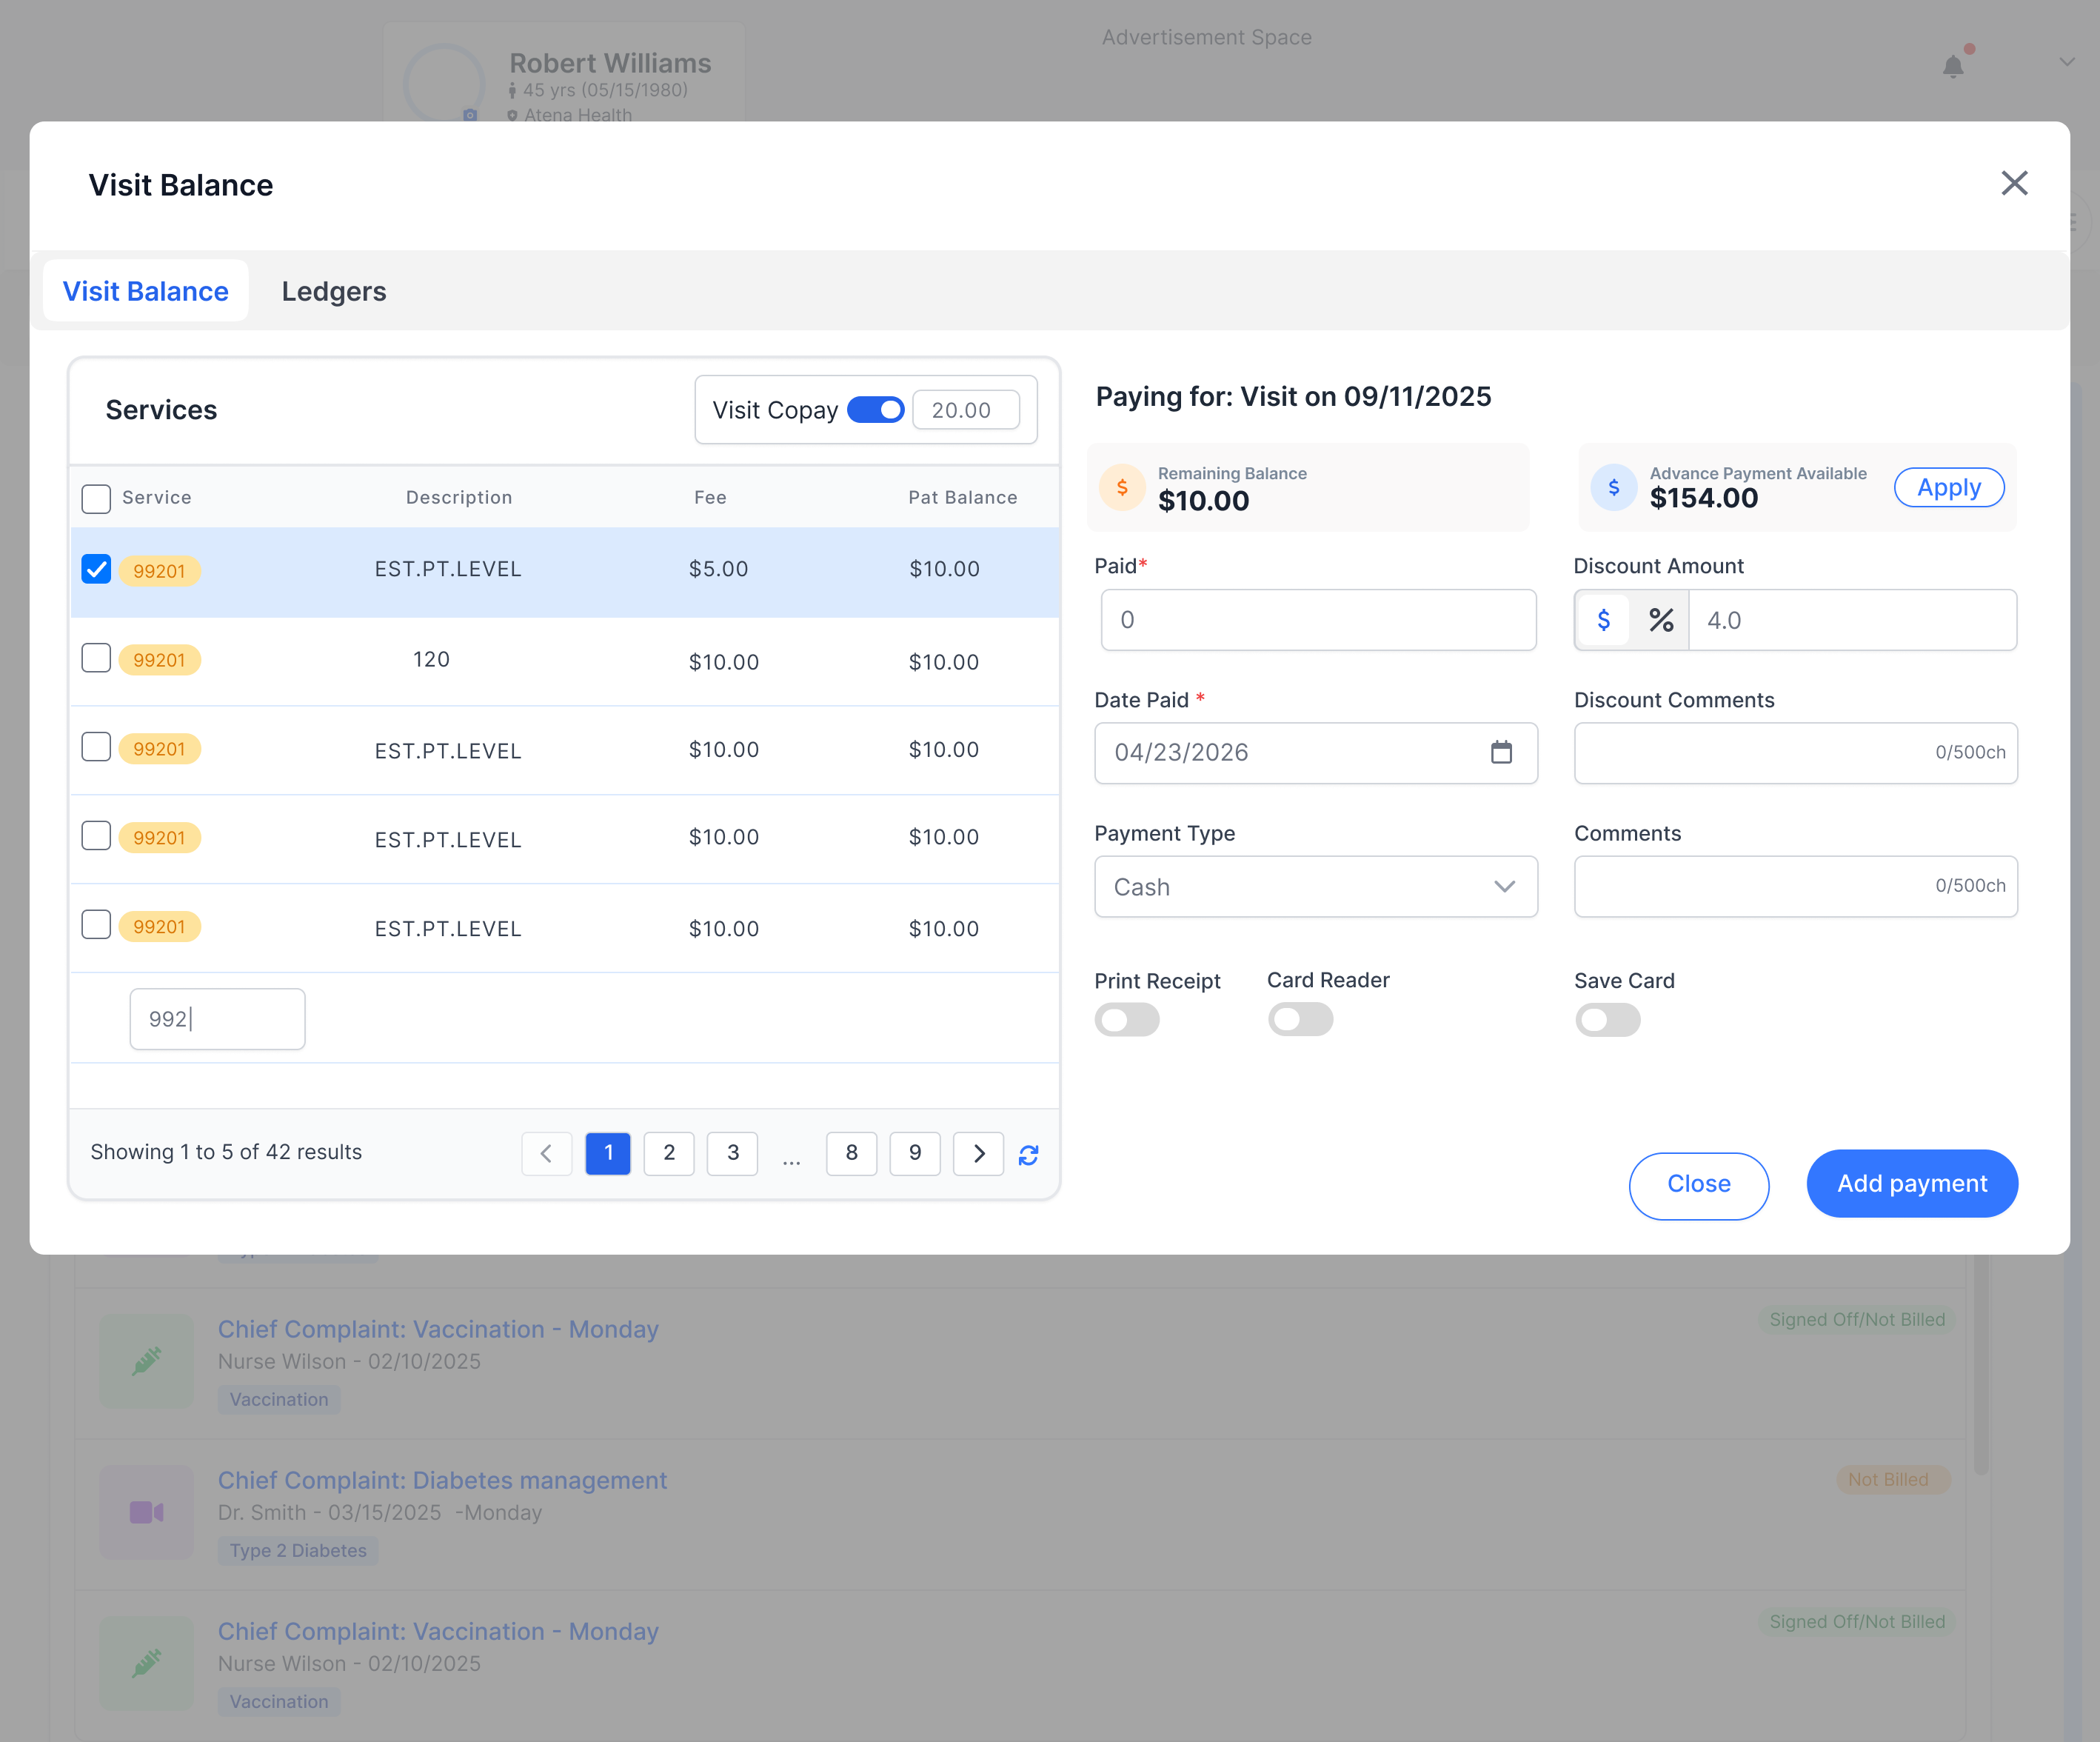Expand the top-right chevron menu in background

2067,62
